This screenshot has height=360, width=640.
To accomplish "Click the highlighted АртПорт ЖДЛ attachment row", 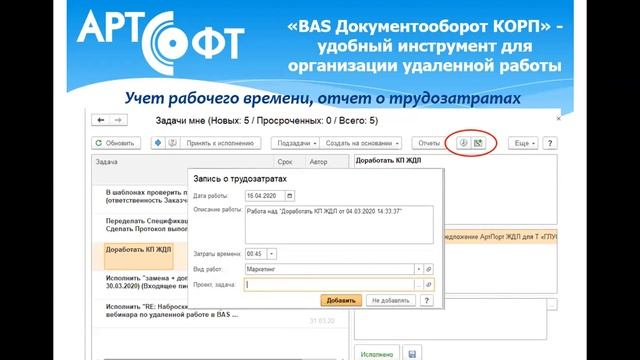I will pos(500,237).
